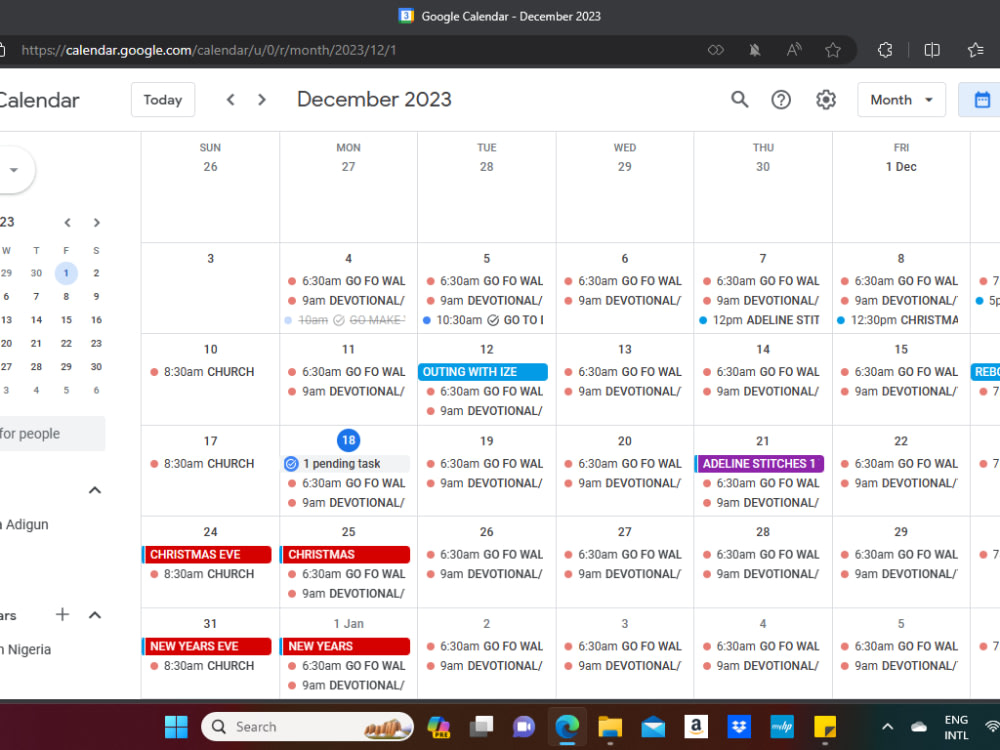Open Copilot preview in taskbar
This screenshot has width=1000, height=750.
pyautogui.click(x=438, y=726)
